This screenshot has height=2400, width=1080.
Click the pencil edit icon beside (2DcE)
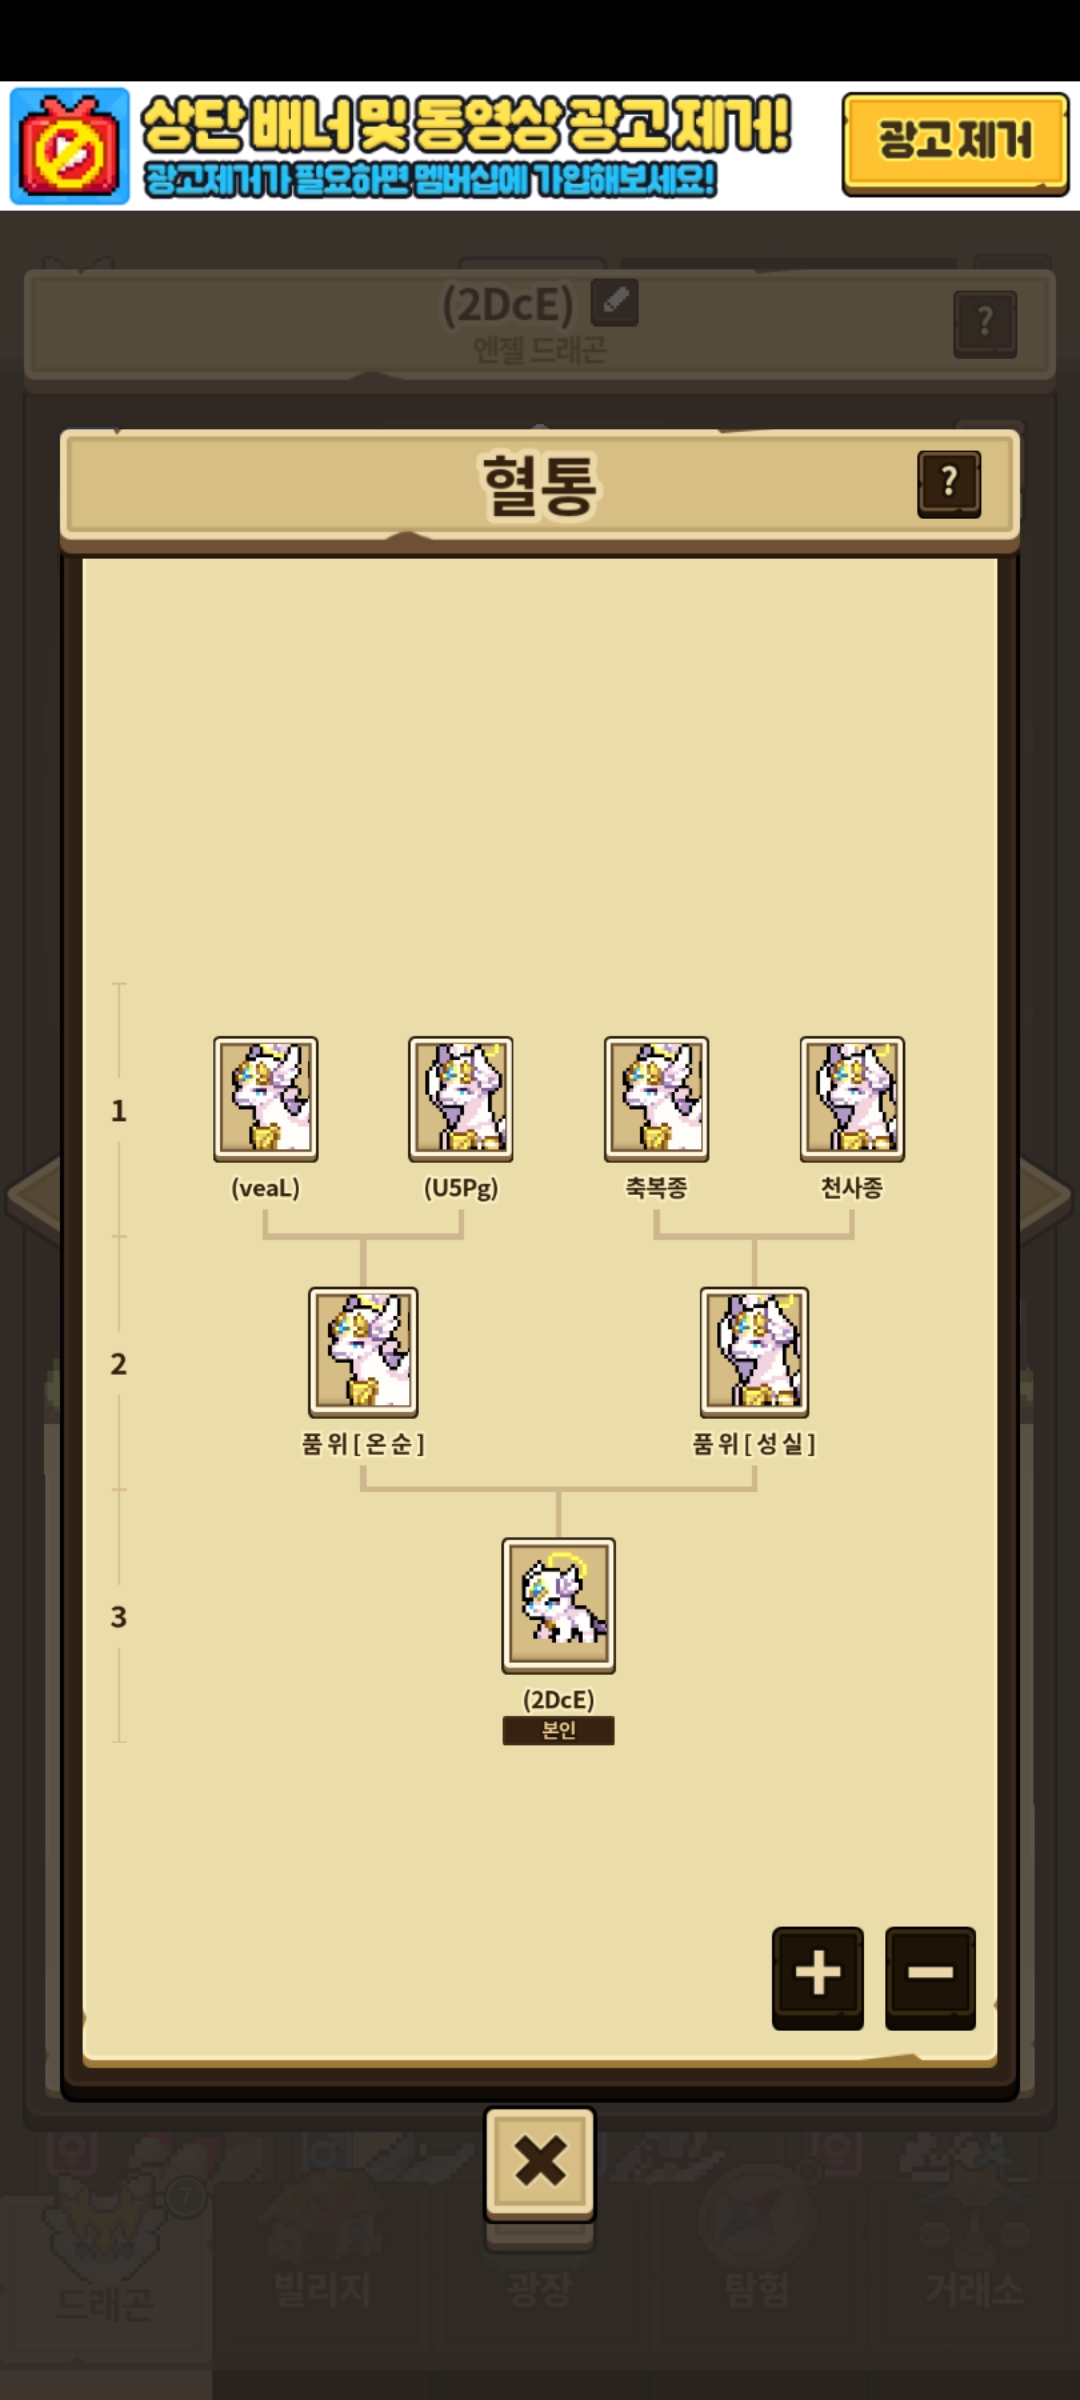615,301
